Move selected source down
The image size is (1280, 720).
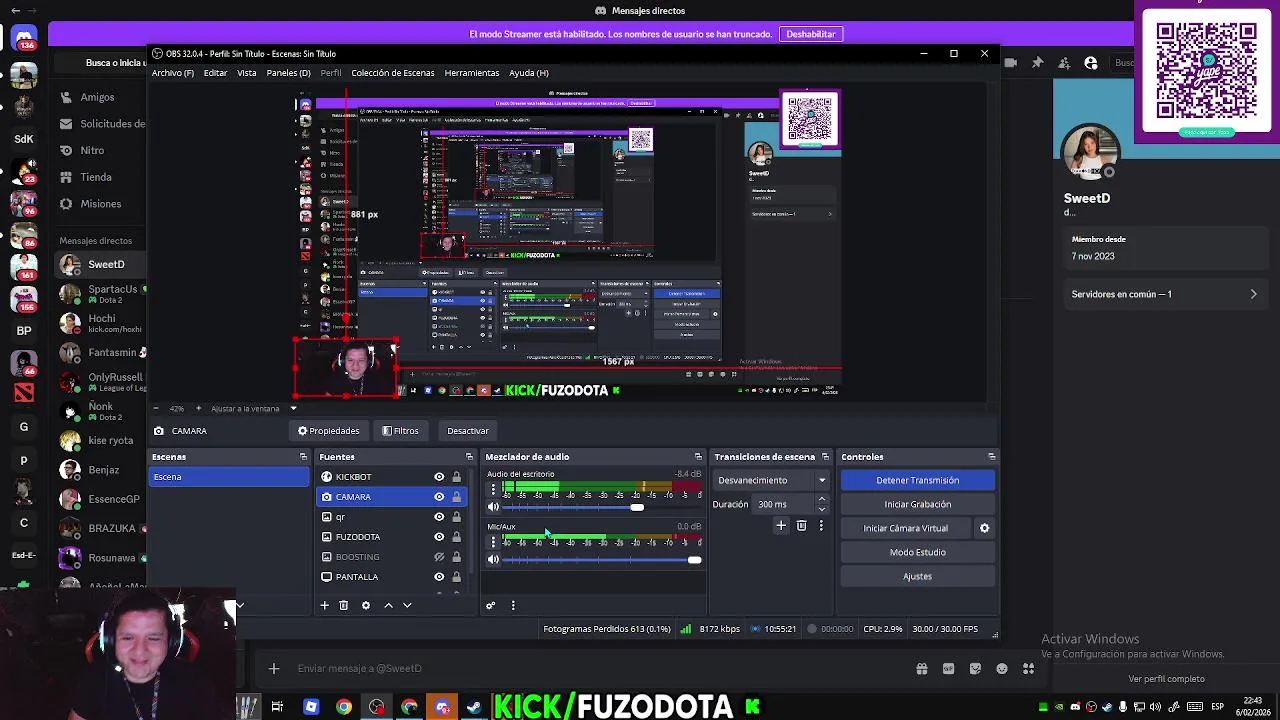(x=407, y=605)
